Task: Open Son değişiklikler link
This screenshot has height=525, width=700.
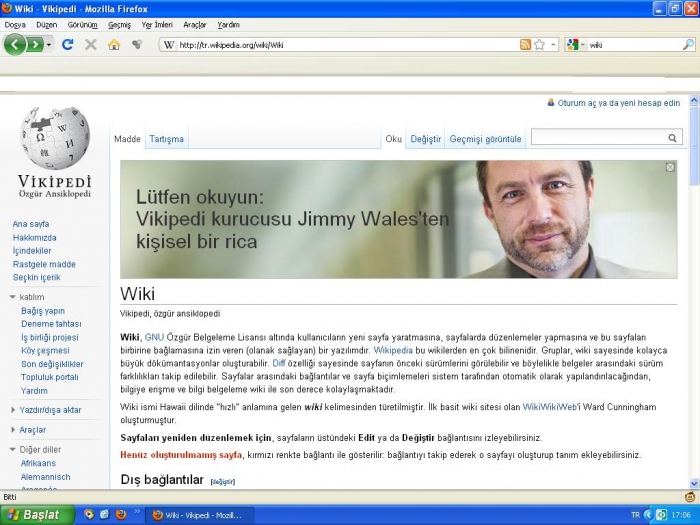Action: coord(52,364)
